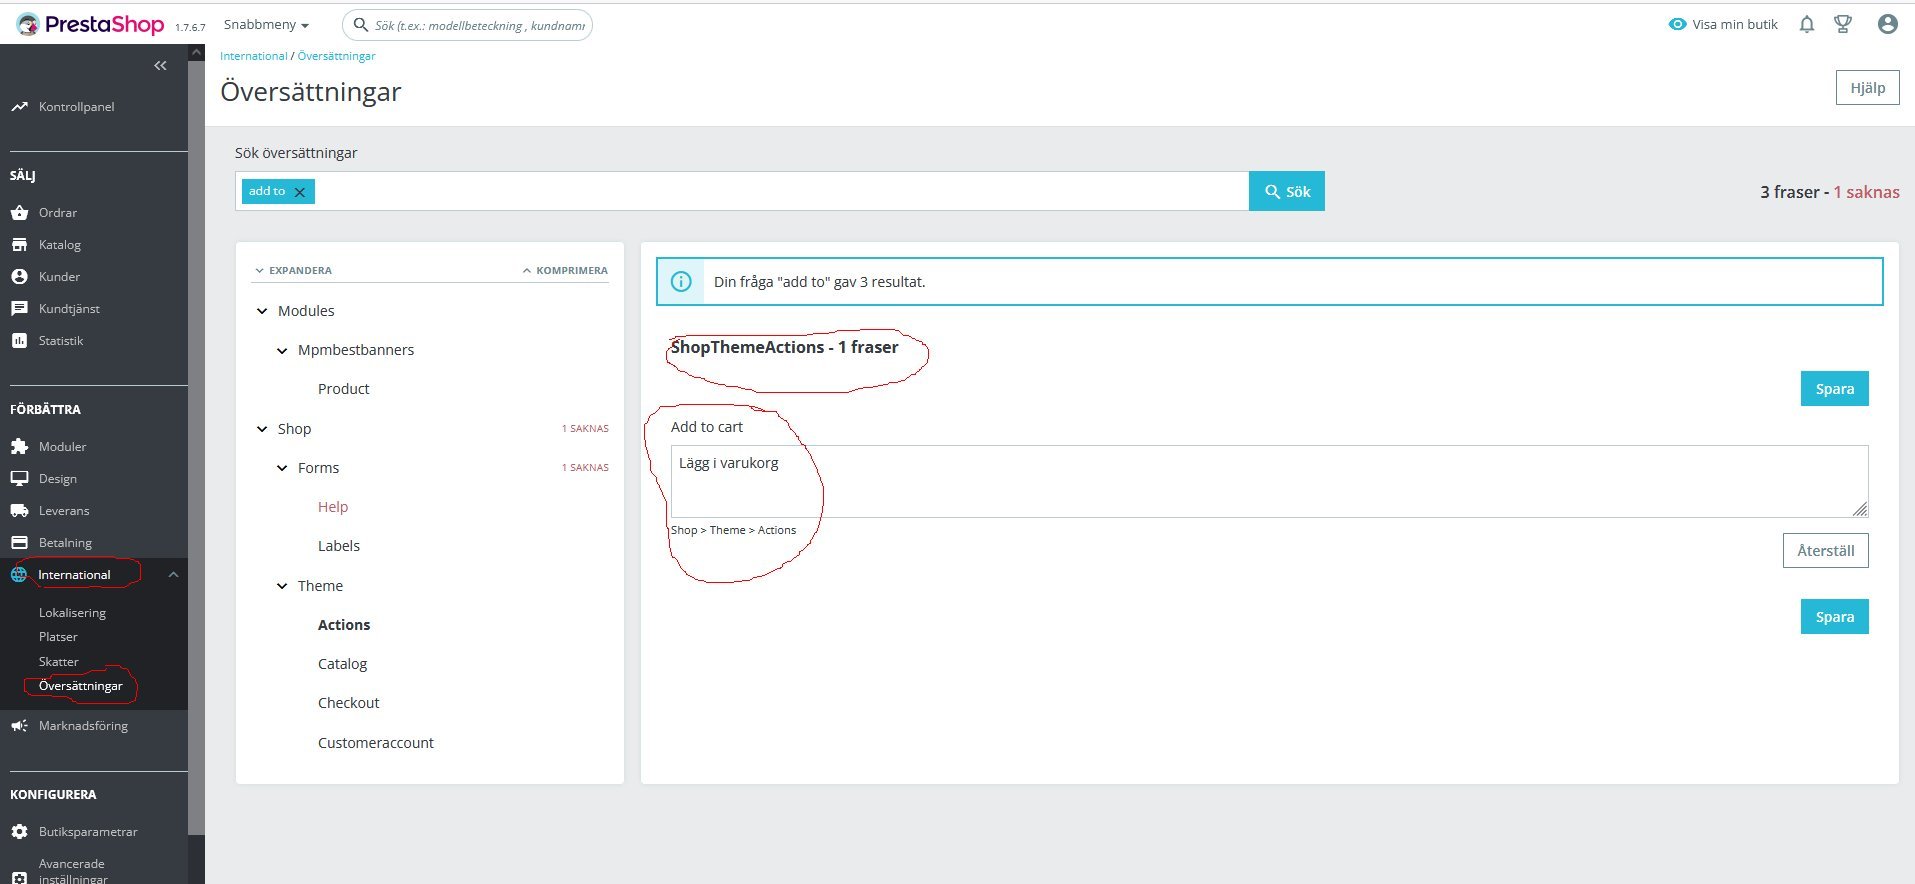Collapse the sidebar with double-chevron icon
Screen dimensions: 1915x884
tap(160, 66)
